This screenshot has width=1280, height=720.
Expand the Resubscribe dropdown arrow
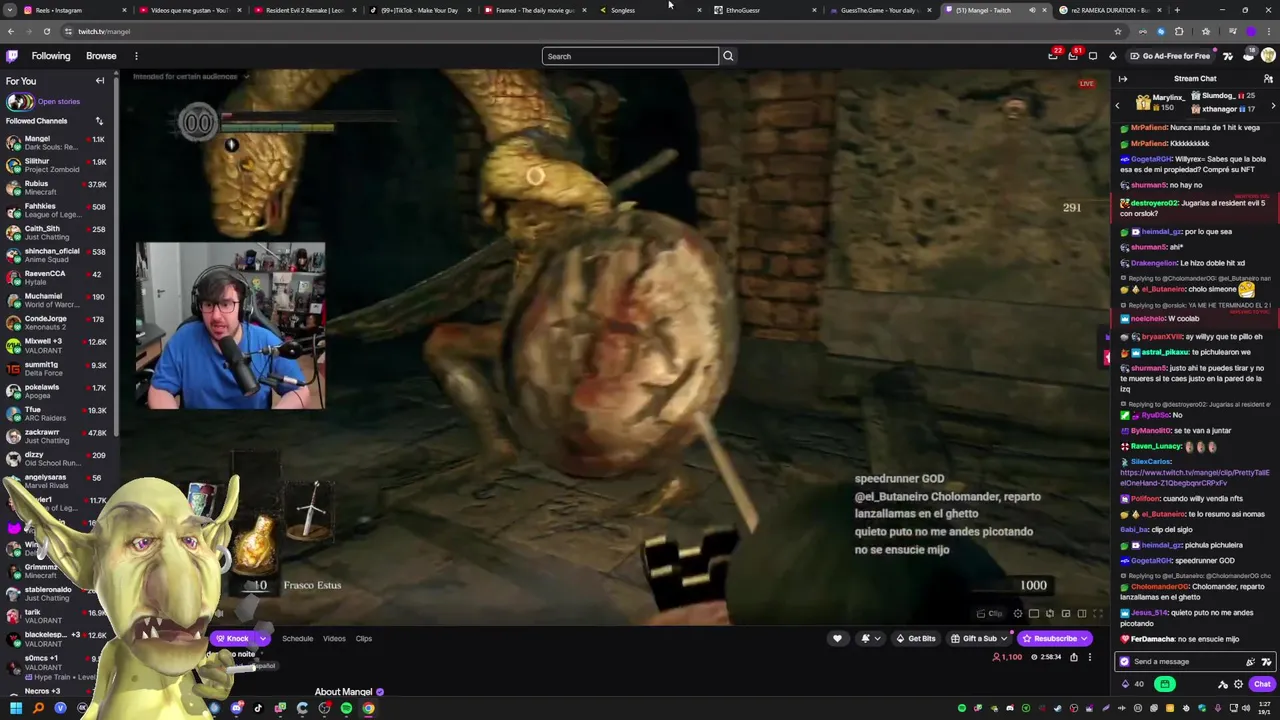pos(1084,638)
